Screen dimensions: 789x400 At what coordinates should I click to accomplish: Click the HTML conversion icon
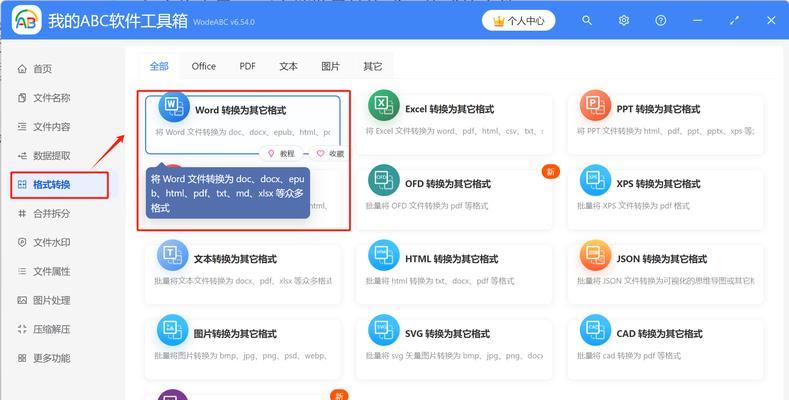pos(383,256)
